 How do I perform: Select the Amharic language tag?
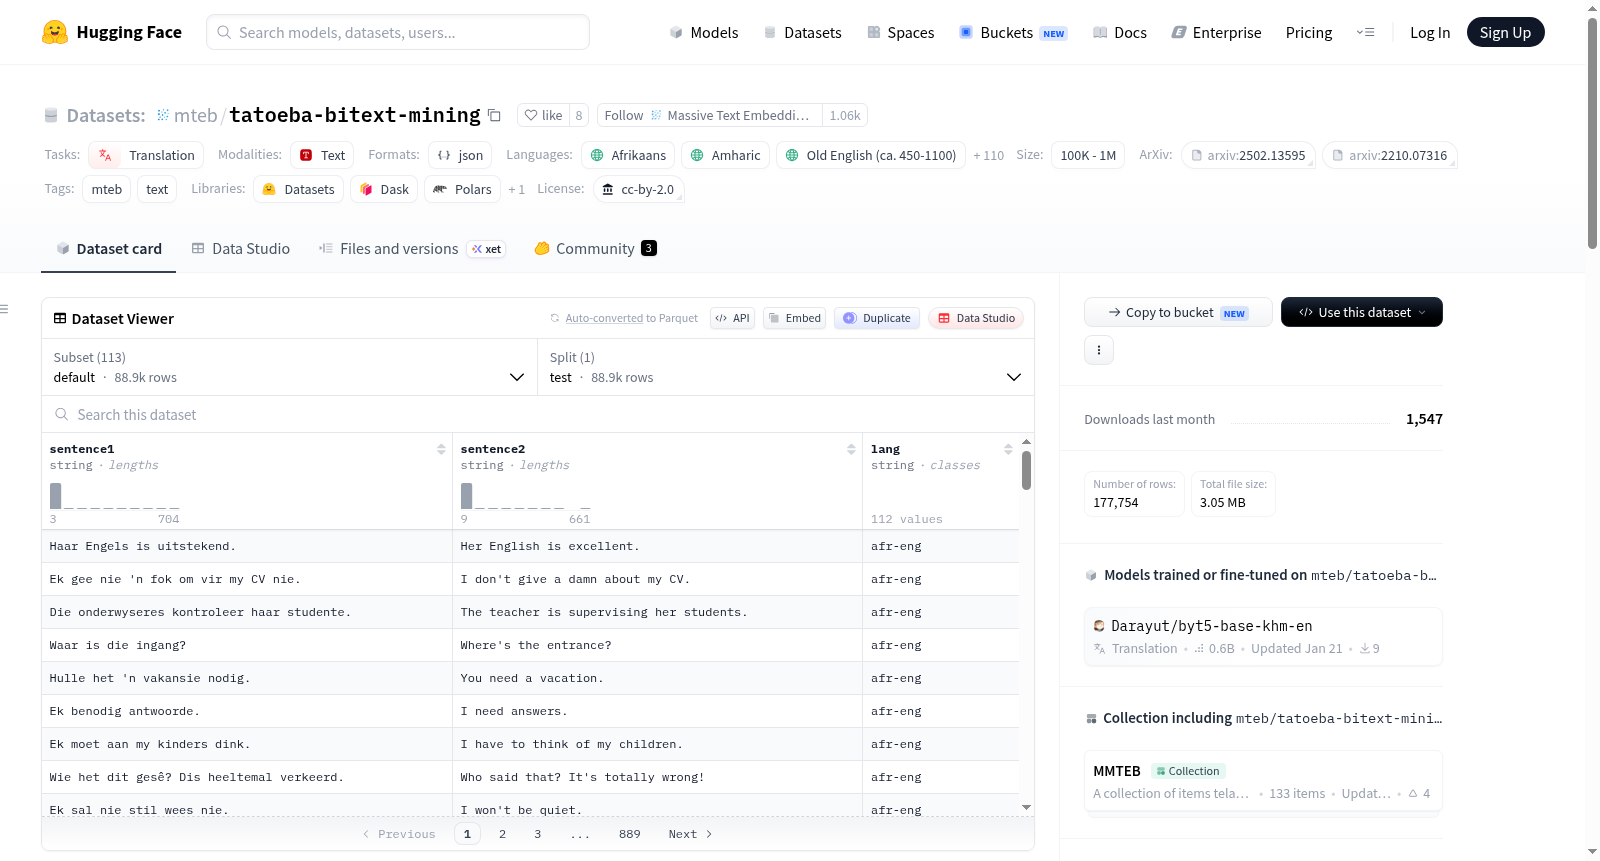[x=726, y=155]
